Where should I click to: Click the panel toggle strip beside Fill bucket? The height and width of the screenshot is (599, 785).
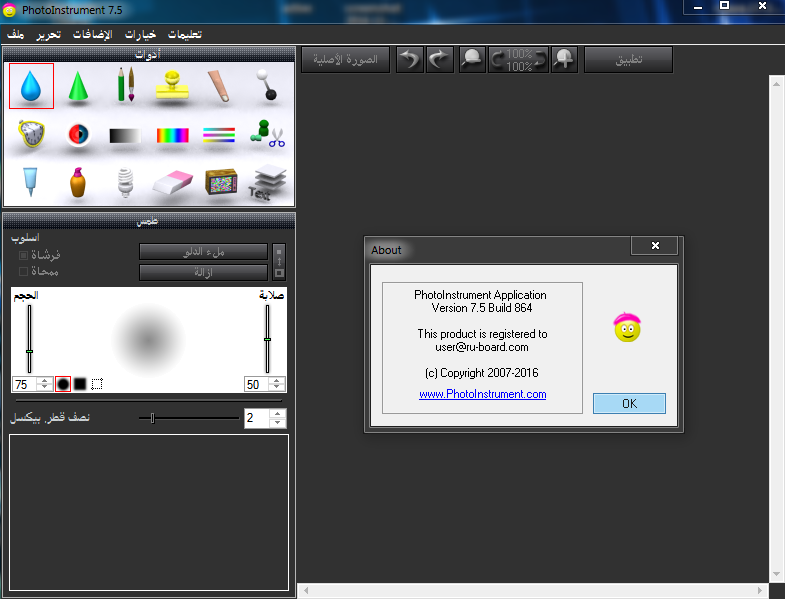[x=279, y=262]
